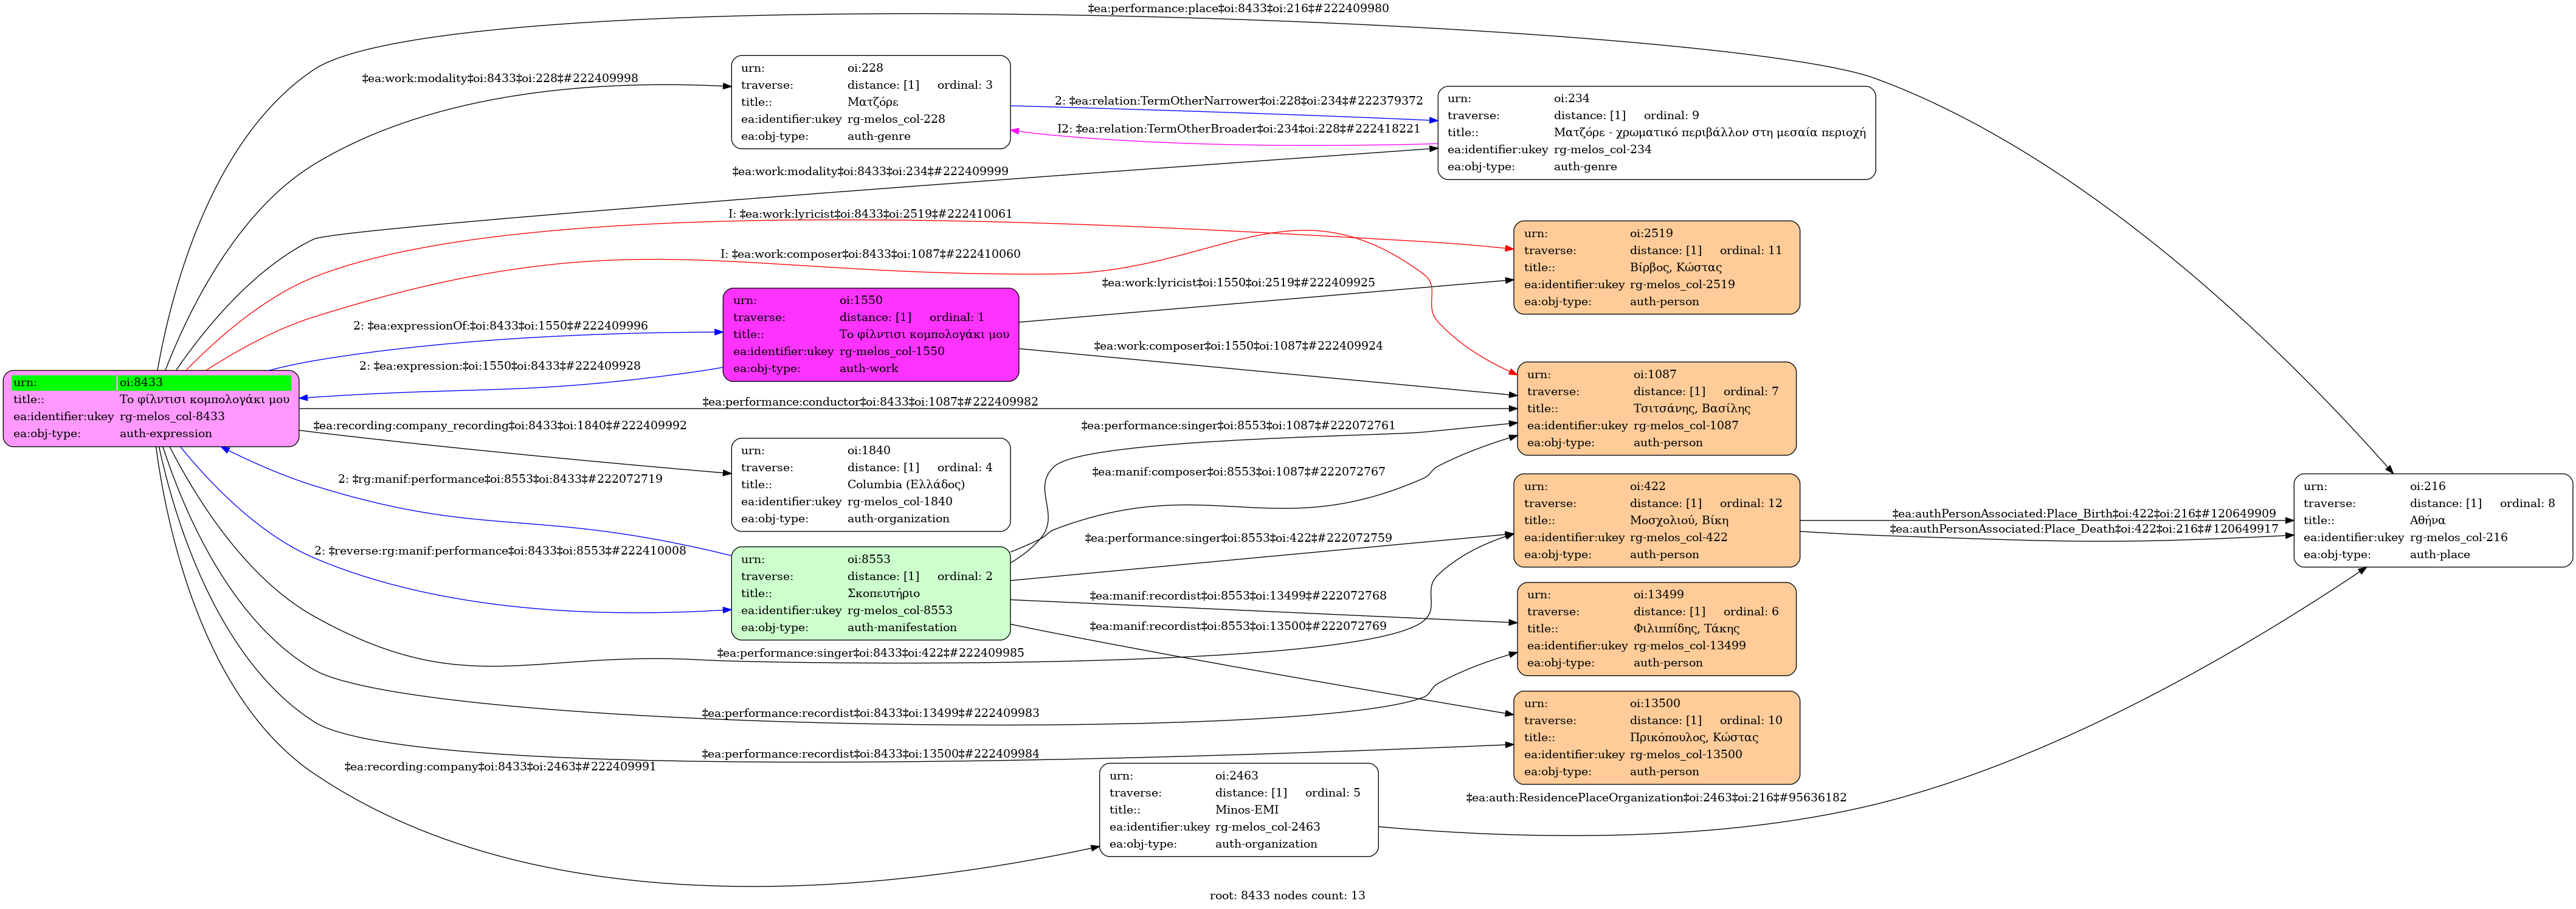Click identifier rg-melos_col-1550 text

coord(892,352)
